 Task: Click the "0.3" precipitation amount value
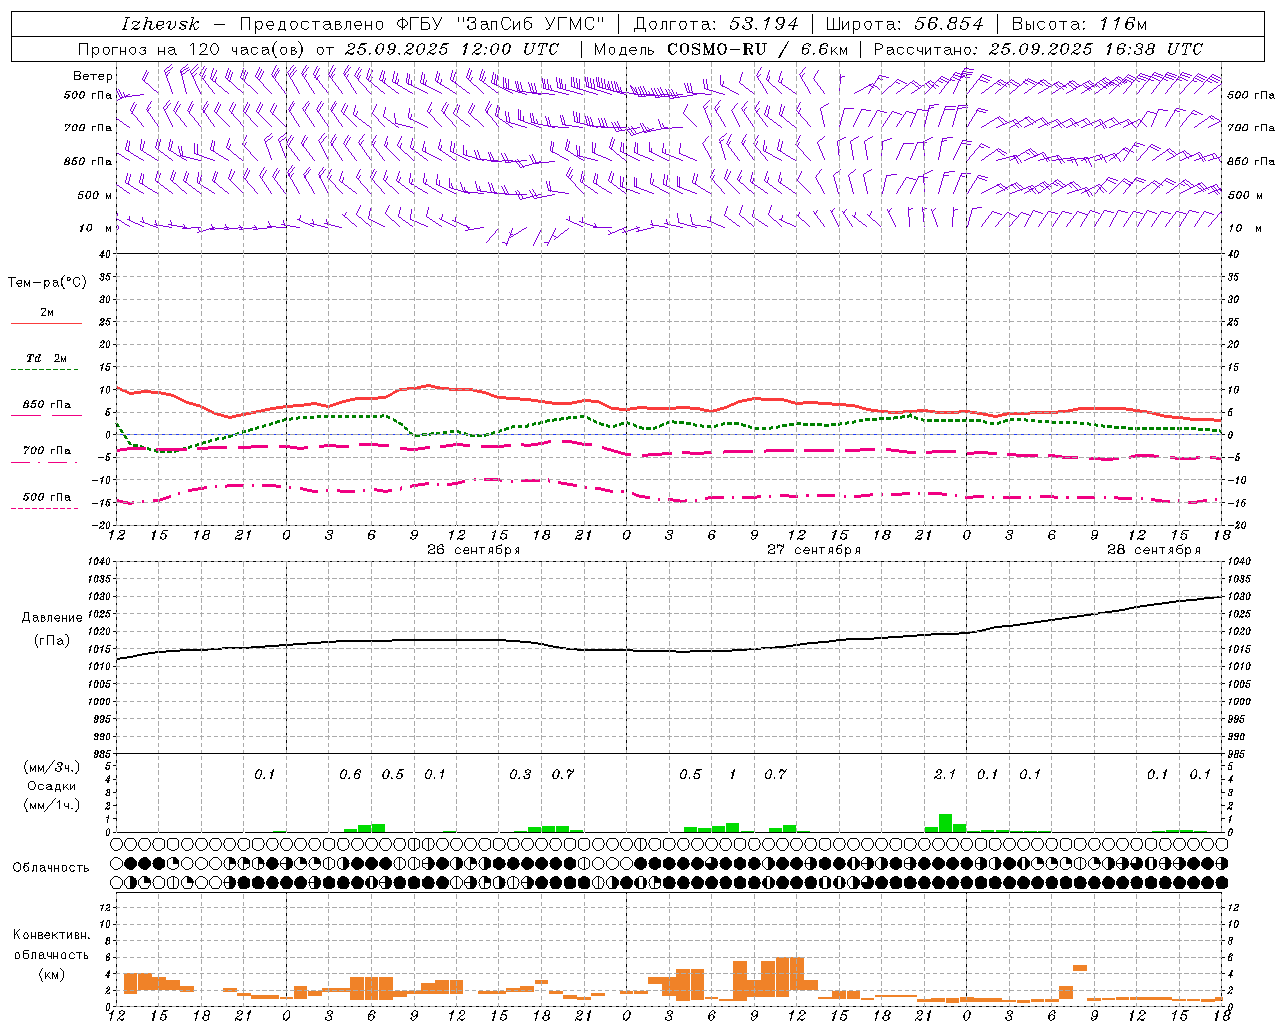[520, 775]
